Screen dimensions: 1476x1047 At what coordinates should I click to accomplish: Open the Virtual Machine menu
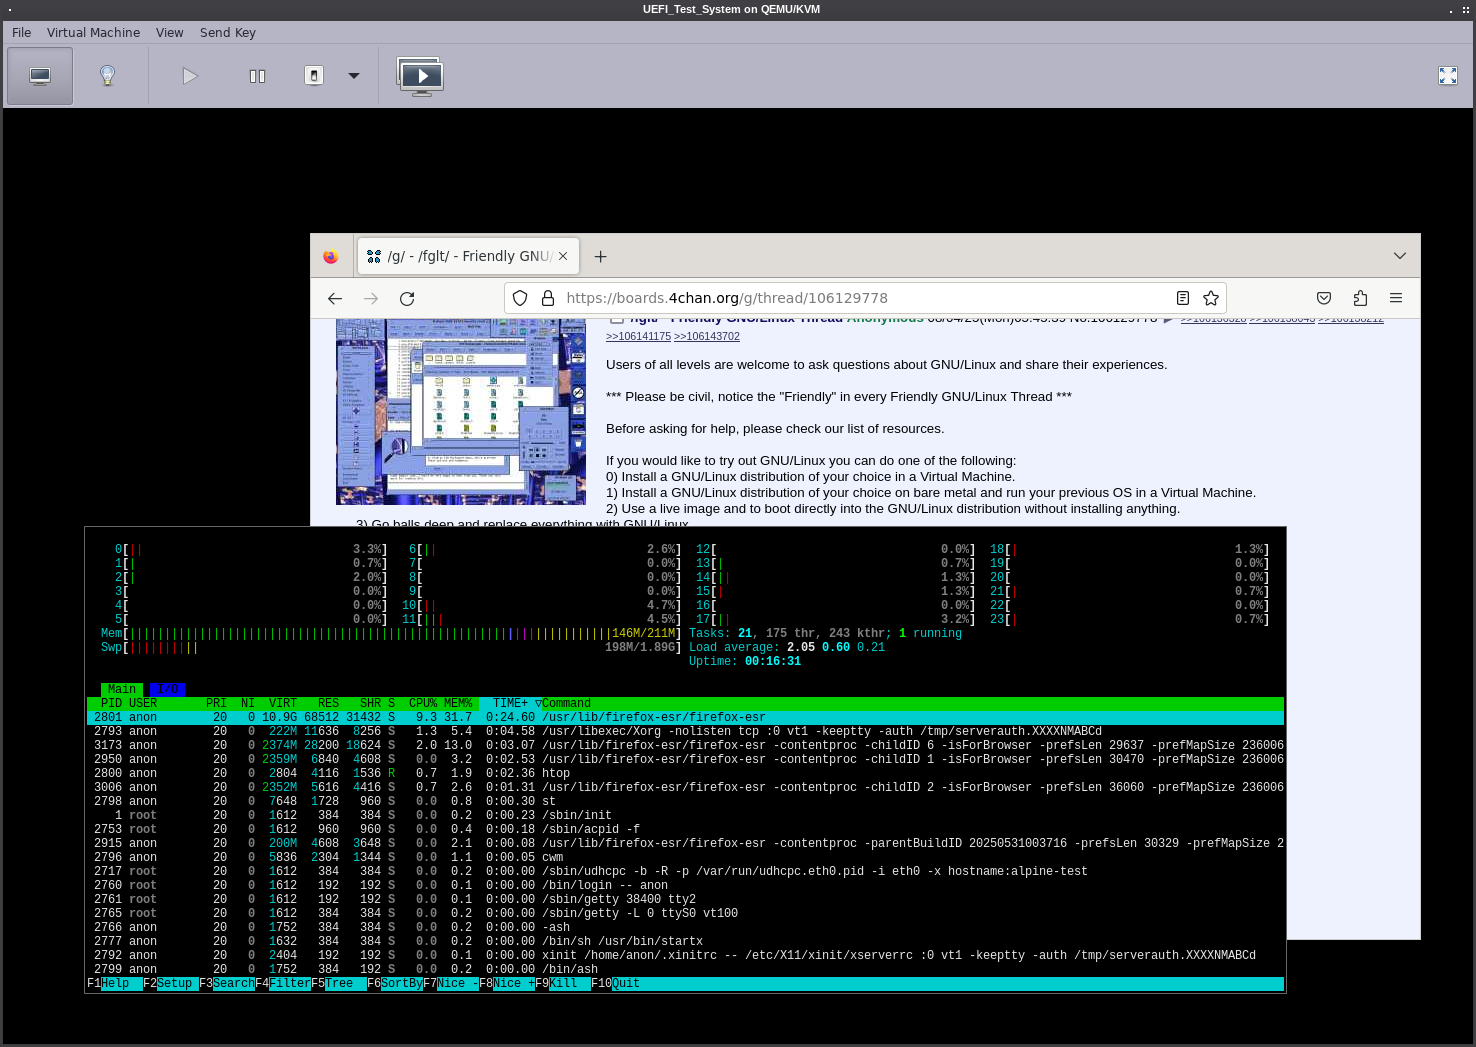(94, 32)
